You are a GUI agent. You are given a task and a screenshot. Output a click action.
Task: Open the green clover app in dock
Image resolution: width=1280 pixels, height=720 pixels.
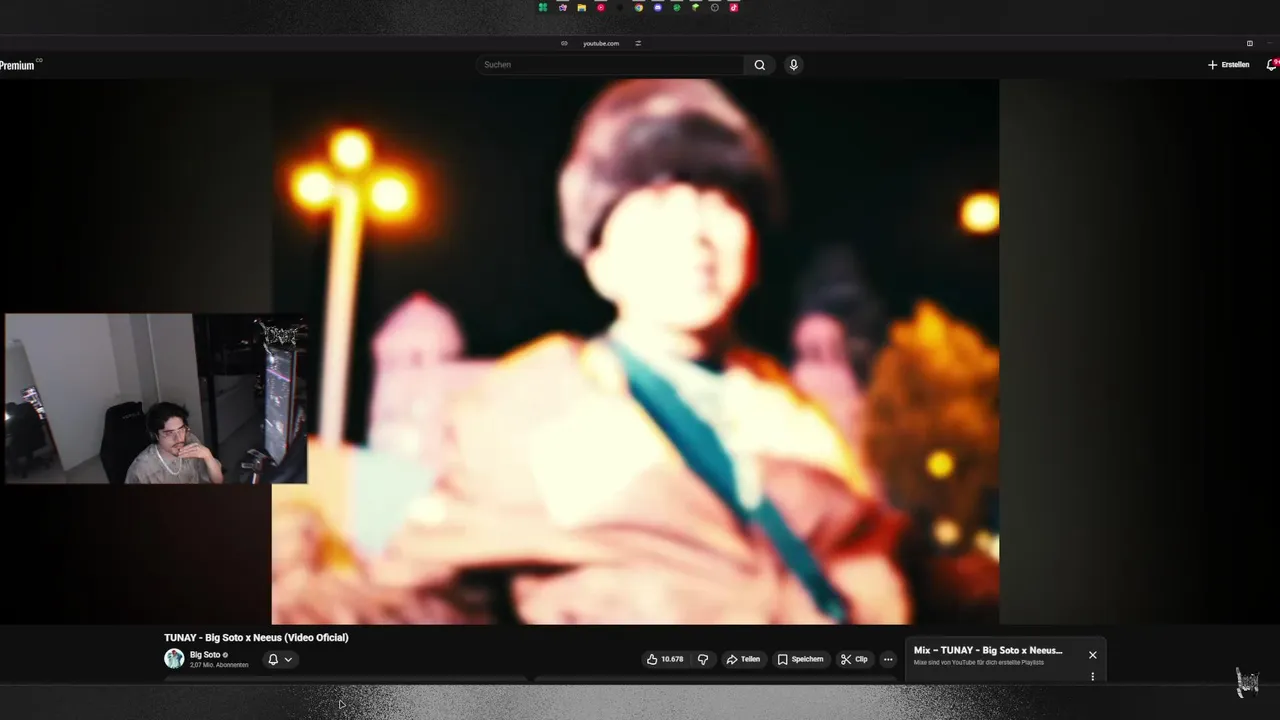543,7
